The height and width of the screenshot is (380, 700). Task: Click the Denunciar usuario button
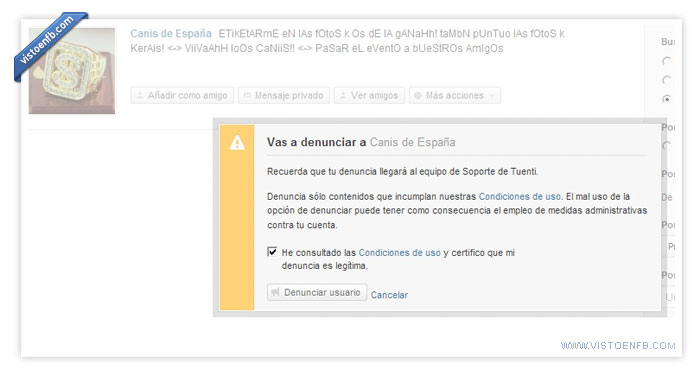317,292
